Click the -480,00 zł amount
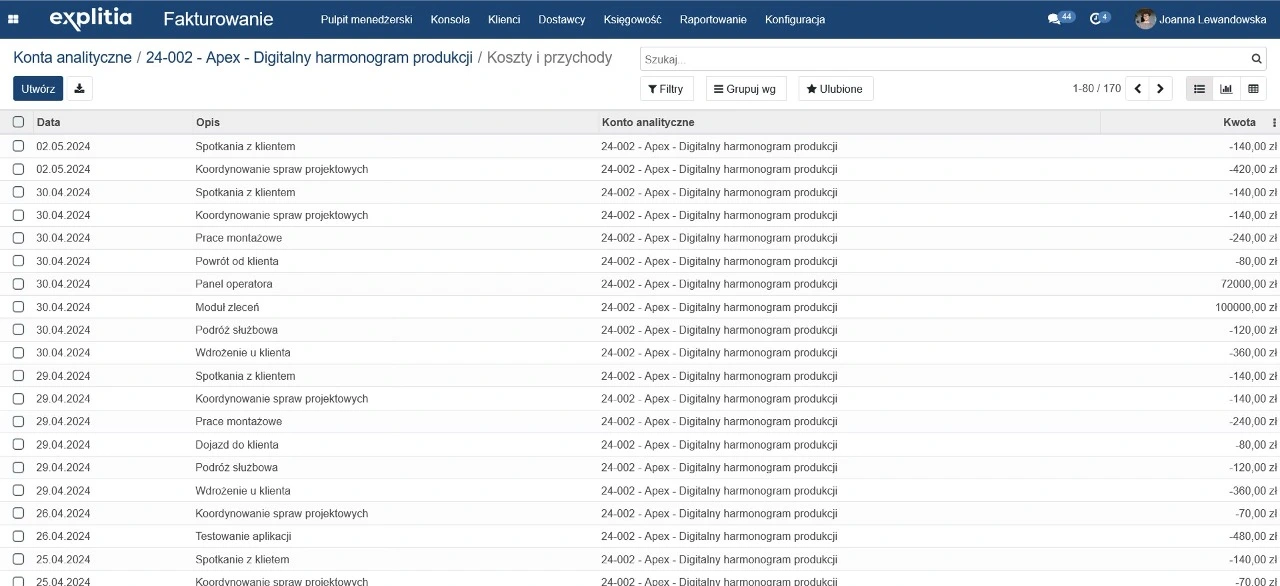Viewport: 1280px width, 586px height. (x=1253, y=537)
